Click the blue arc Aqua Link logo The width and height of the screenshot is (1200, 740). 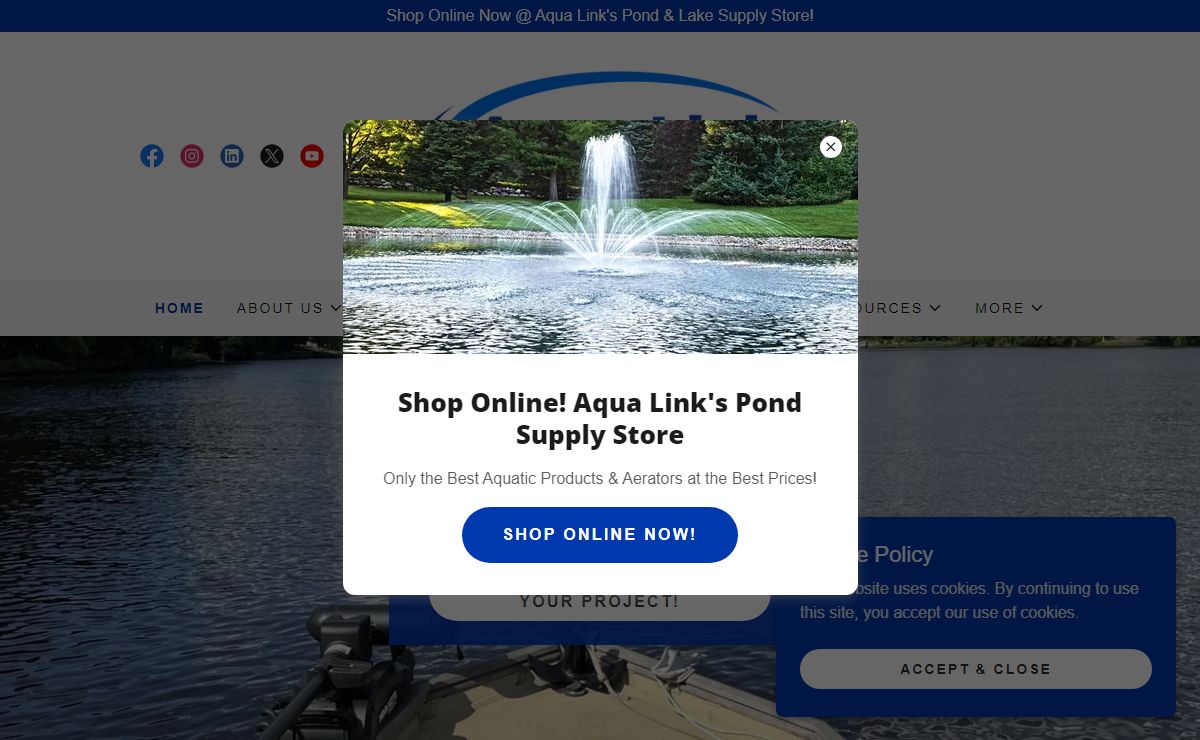pos(610,92)
